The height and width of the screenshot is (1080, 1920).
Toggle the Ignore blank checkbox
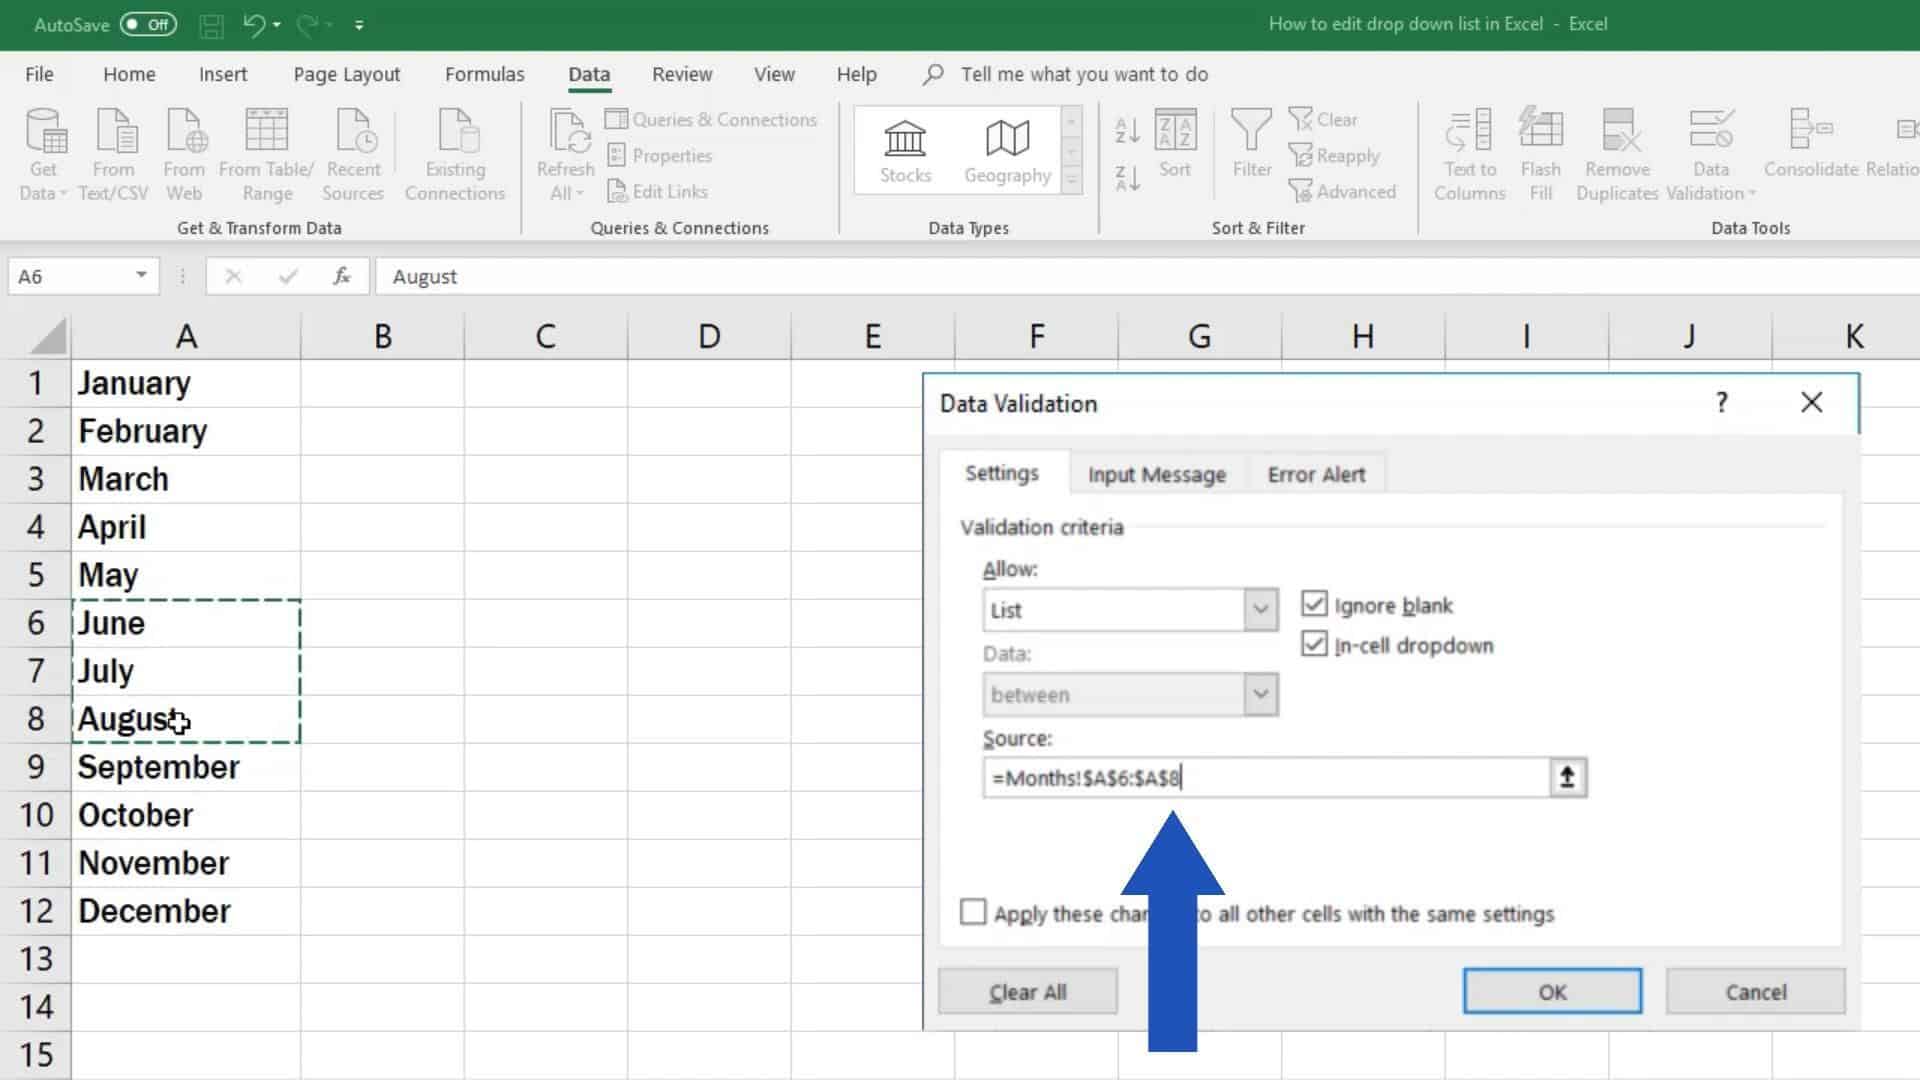click(x=1316, y=605)
